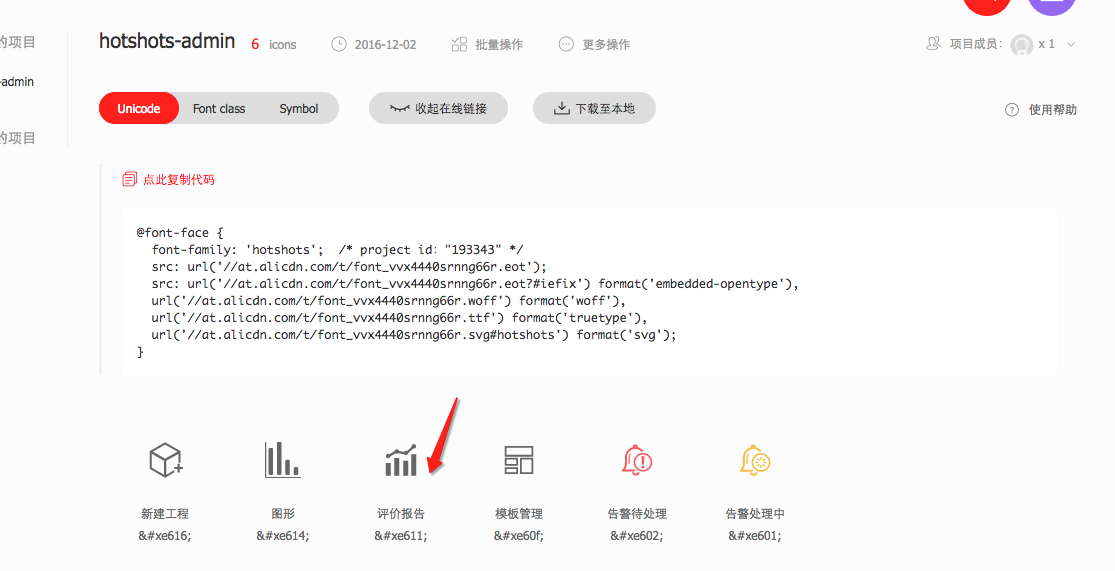The width and height of the screenshot is (1115, 571).
Task: Click the copy-code clipboard icon
Action: 129,179
